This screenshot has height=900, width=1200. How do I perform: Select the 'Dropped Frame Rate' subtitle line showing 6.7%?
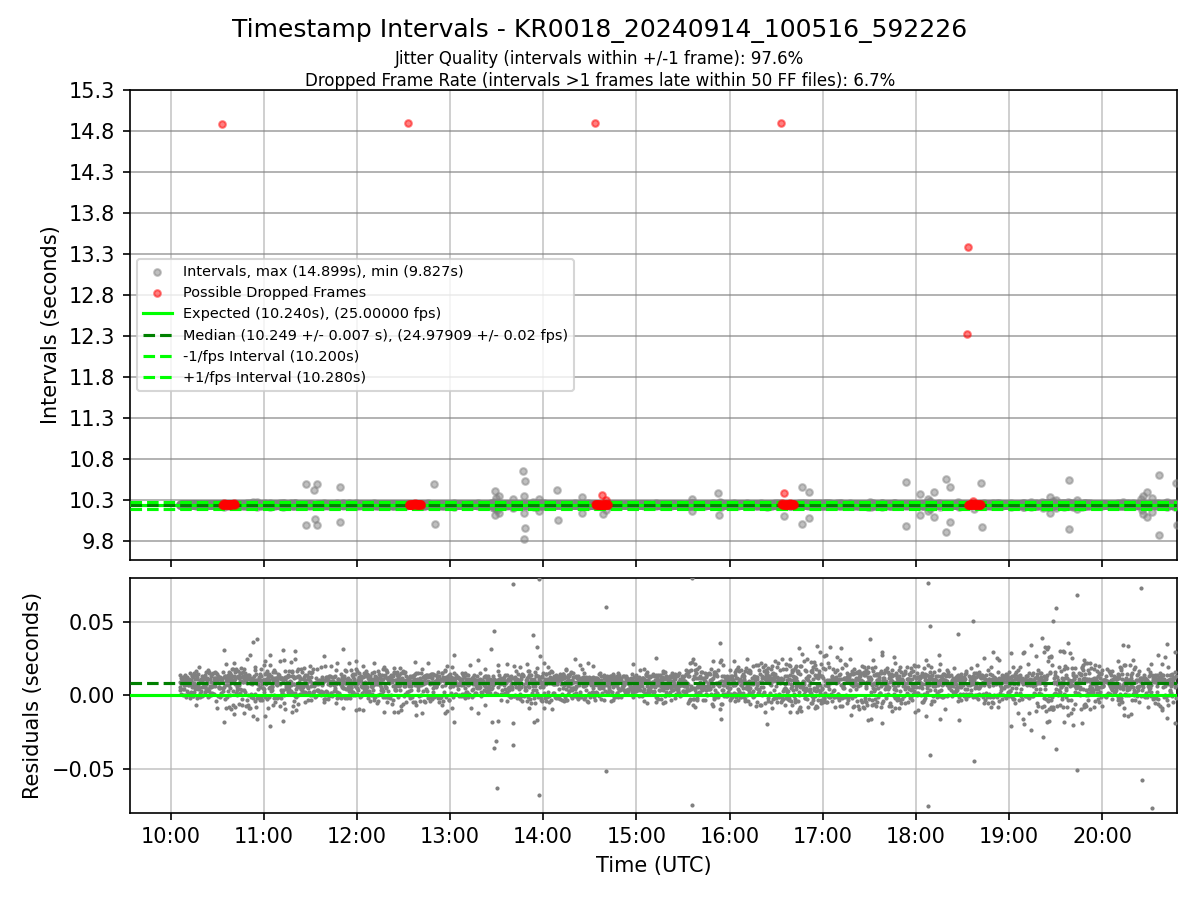[599, 80]
